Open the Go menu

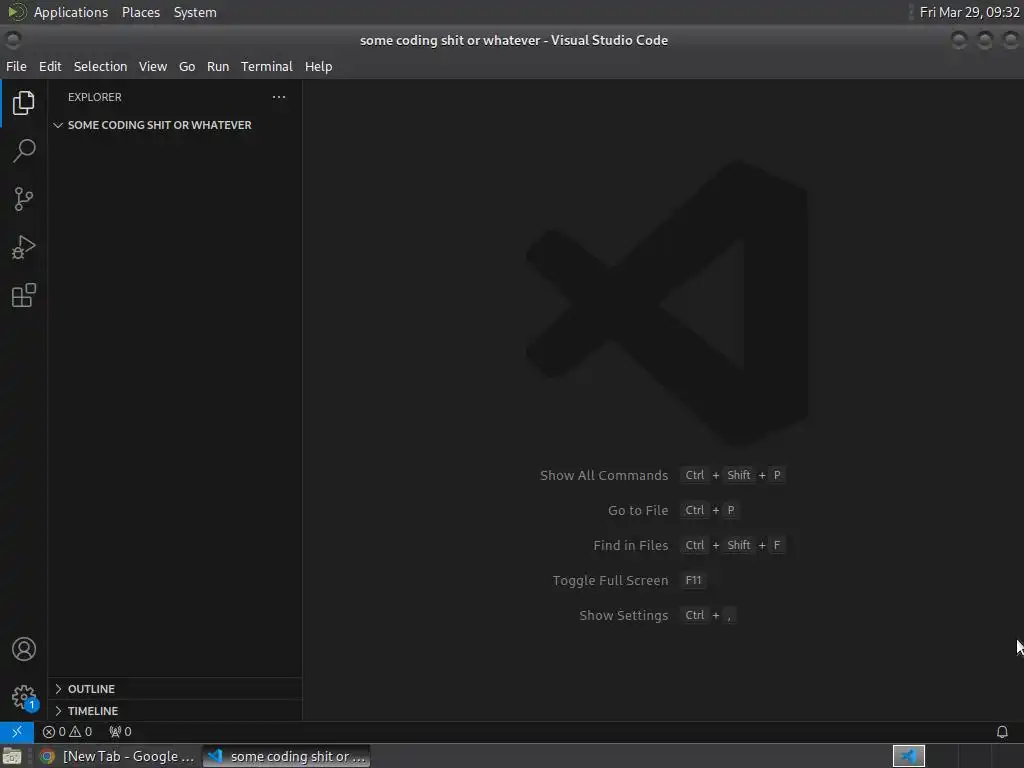coord(187,67)
